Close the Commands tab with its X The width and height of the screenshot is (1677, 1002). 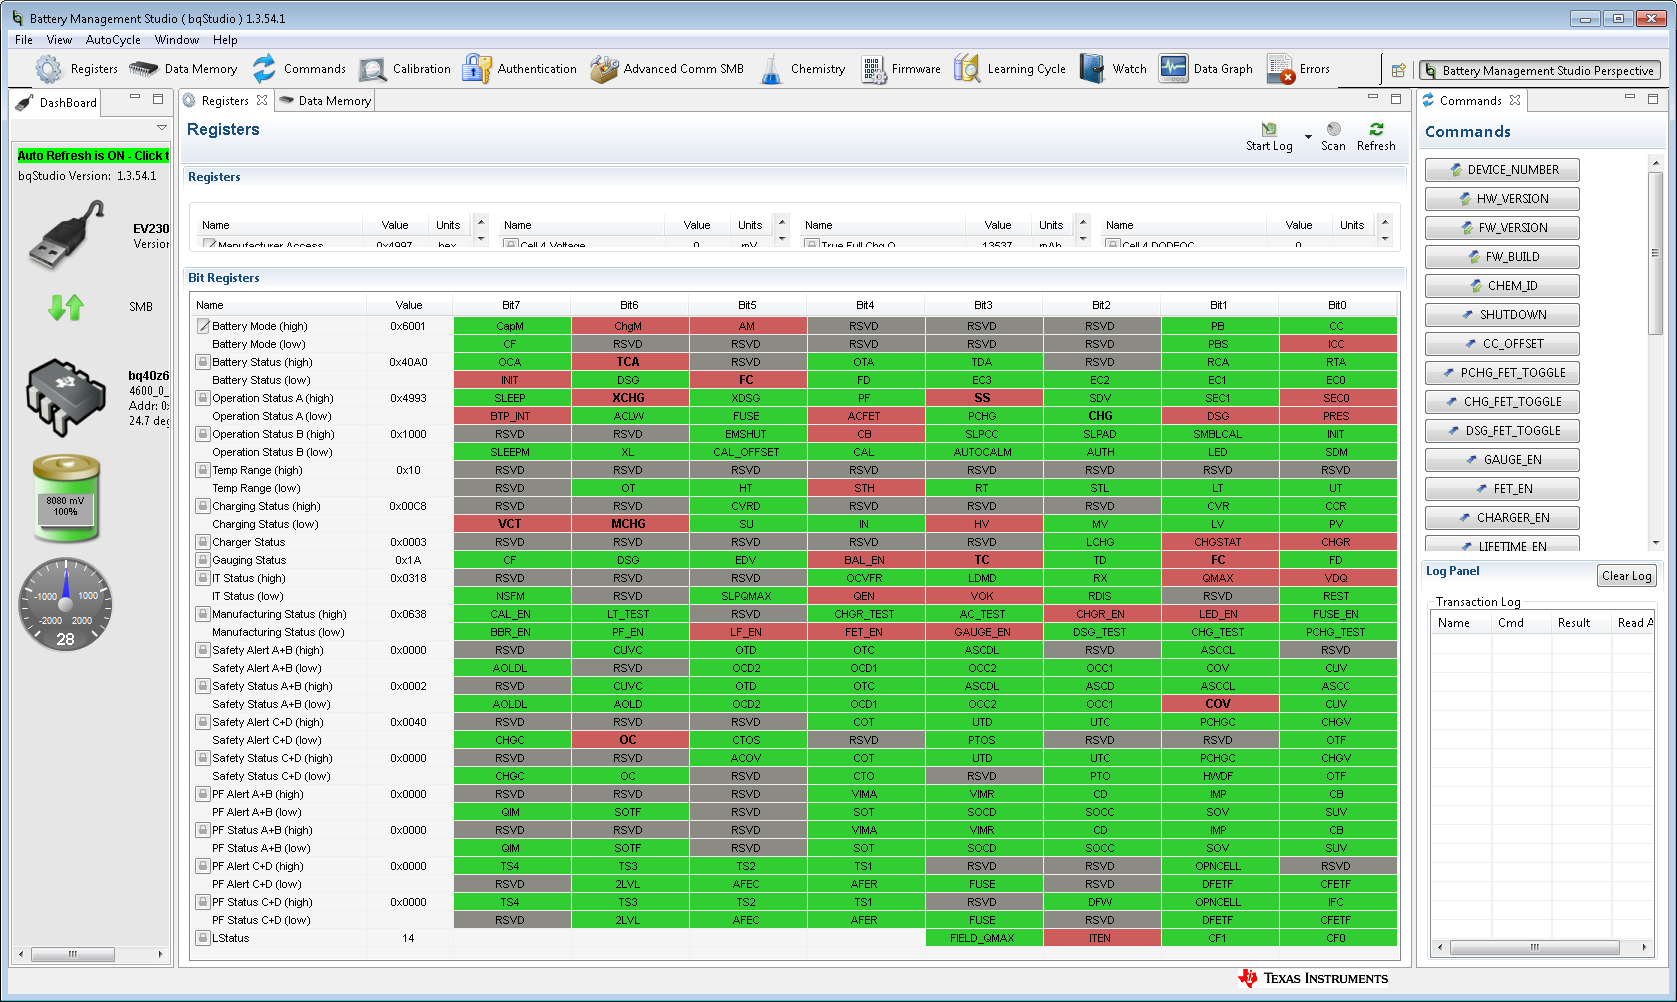coord(1515,100)
